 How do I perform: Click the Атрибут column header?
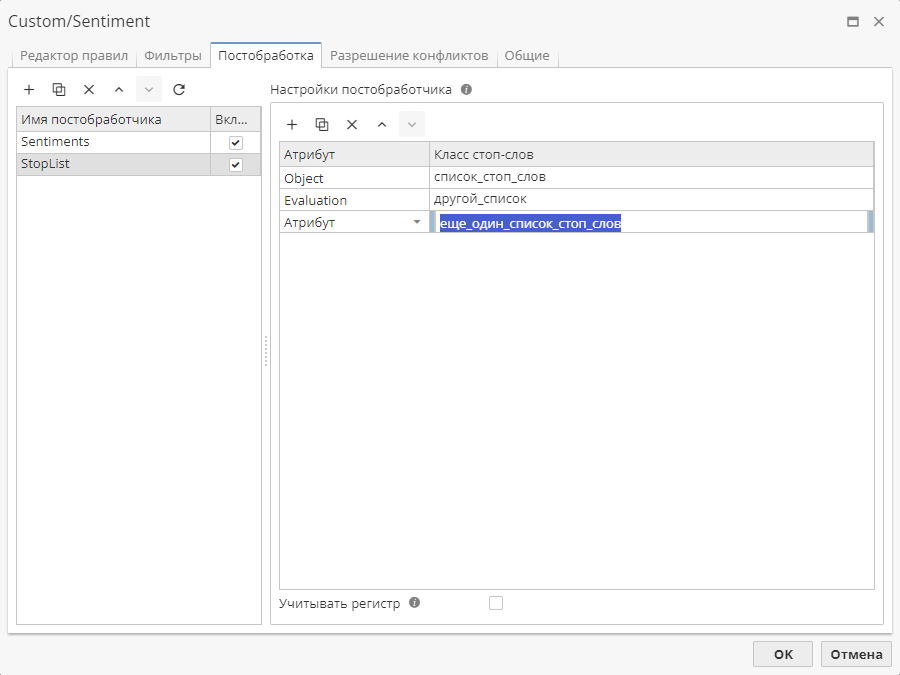(x=355, y=154)
